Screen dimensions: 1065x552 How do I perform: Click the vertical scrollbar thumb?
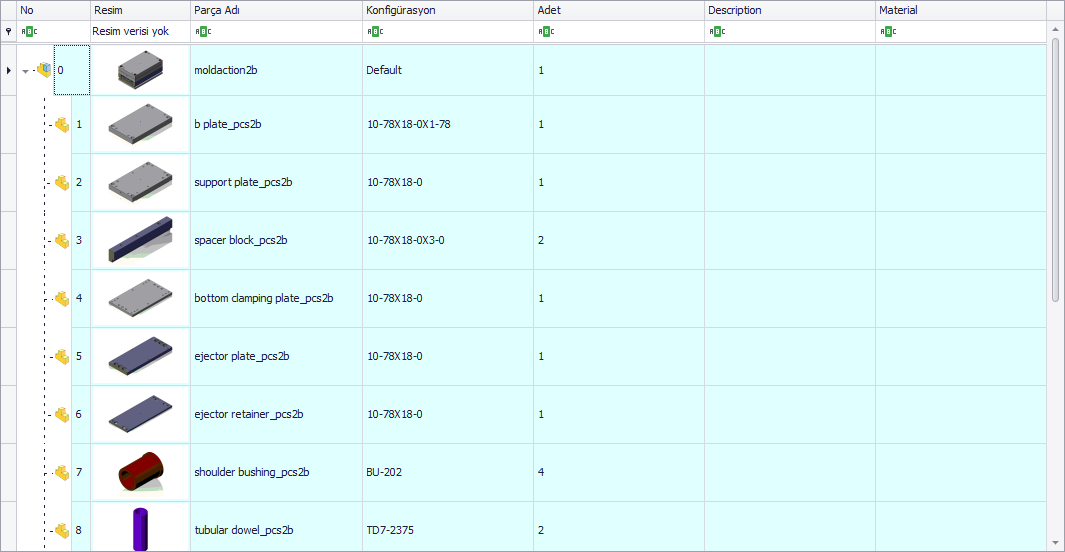[x=1055, y=170]
